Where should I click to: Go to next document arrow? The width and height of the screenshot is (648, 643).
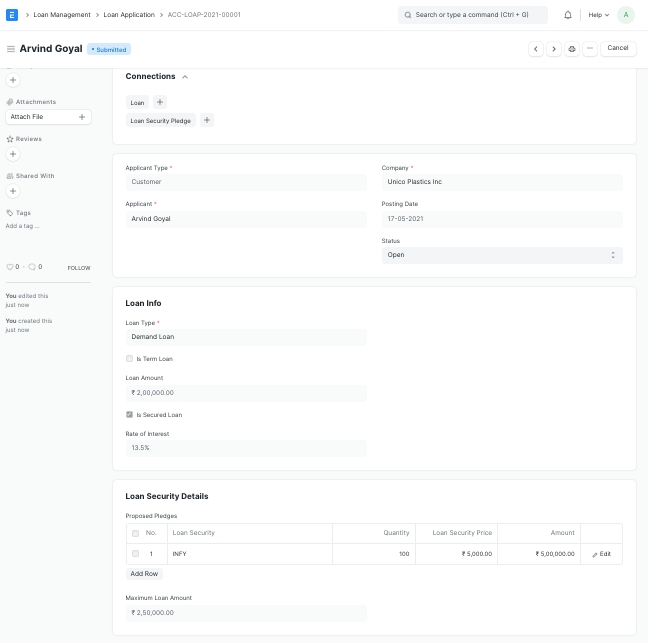click(x=554, y=48)
